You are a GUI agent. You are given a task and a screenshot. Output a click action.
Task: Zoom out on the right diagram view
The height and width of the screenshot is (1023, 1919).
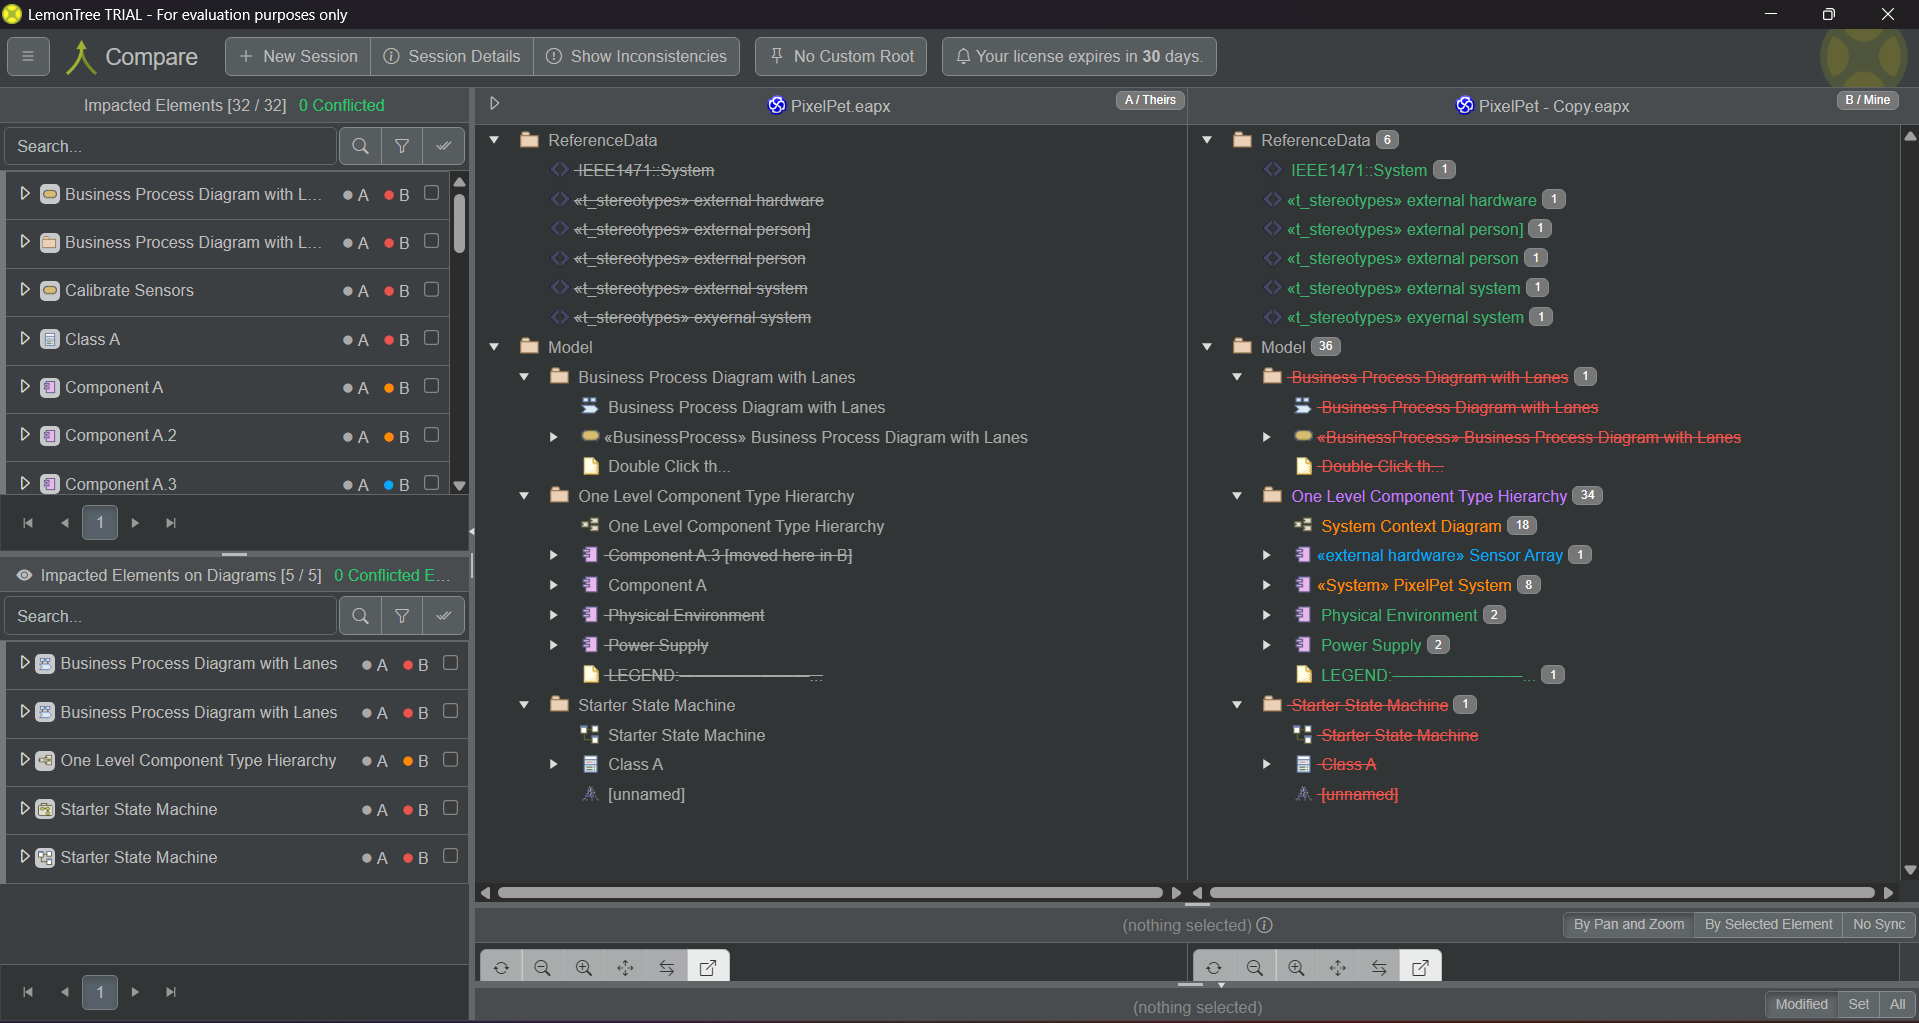(x=1254, y=967)
